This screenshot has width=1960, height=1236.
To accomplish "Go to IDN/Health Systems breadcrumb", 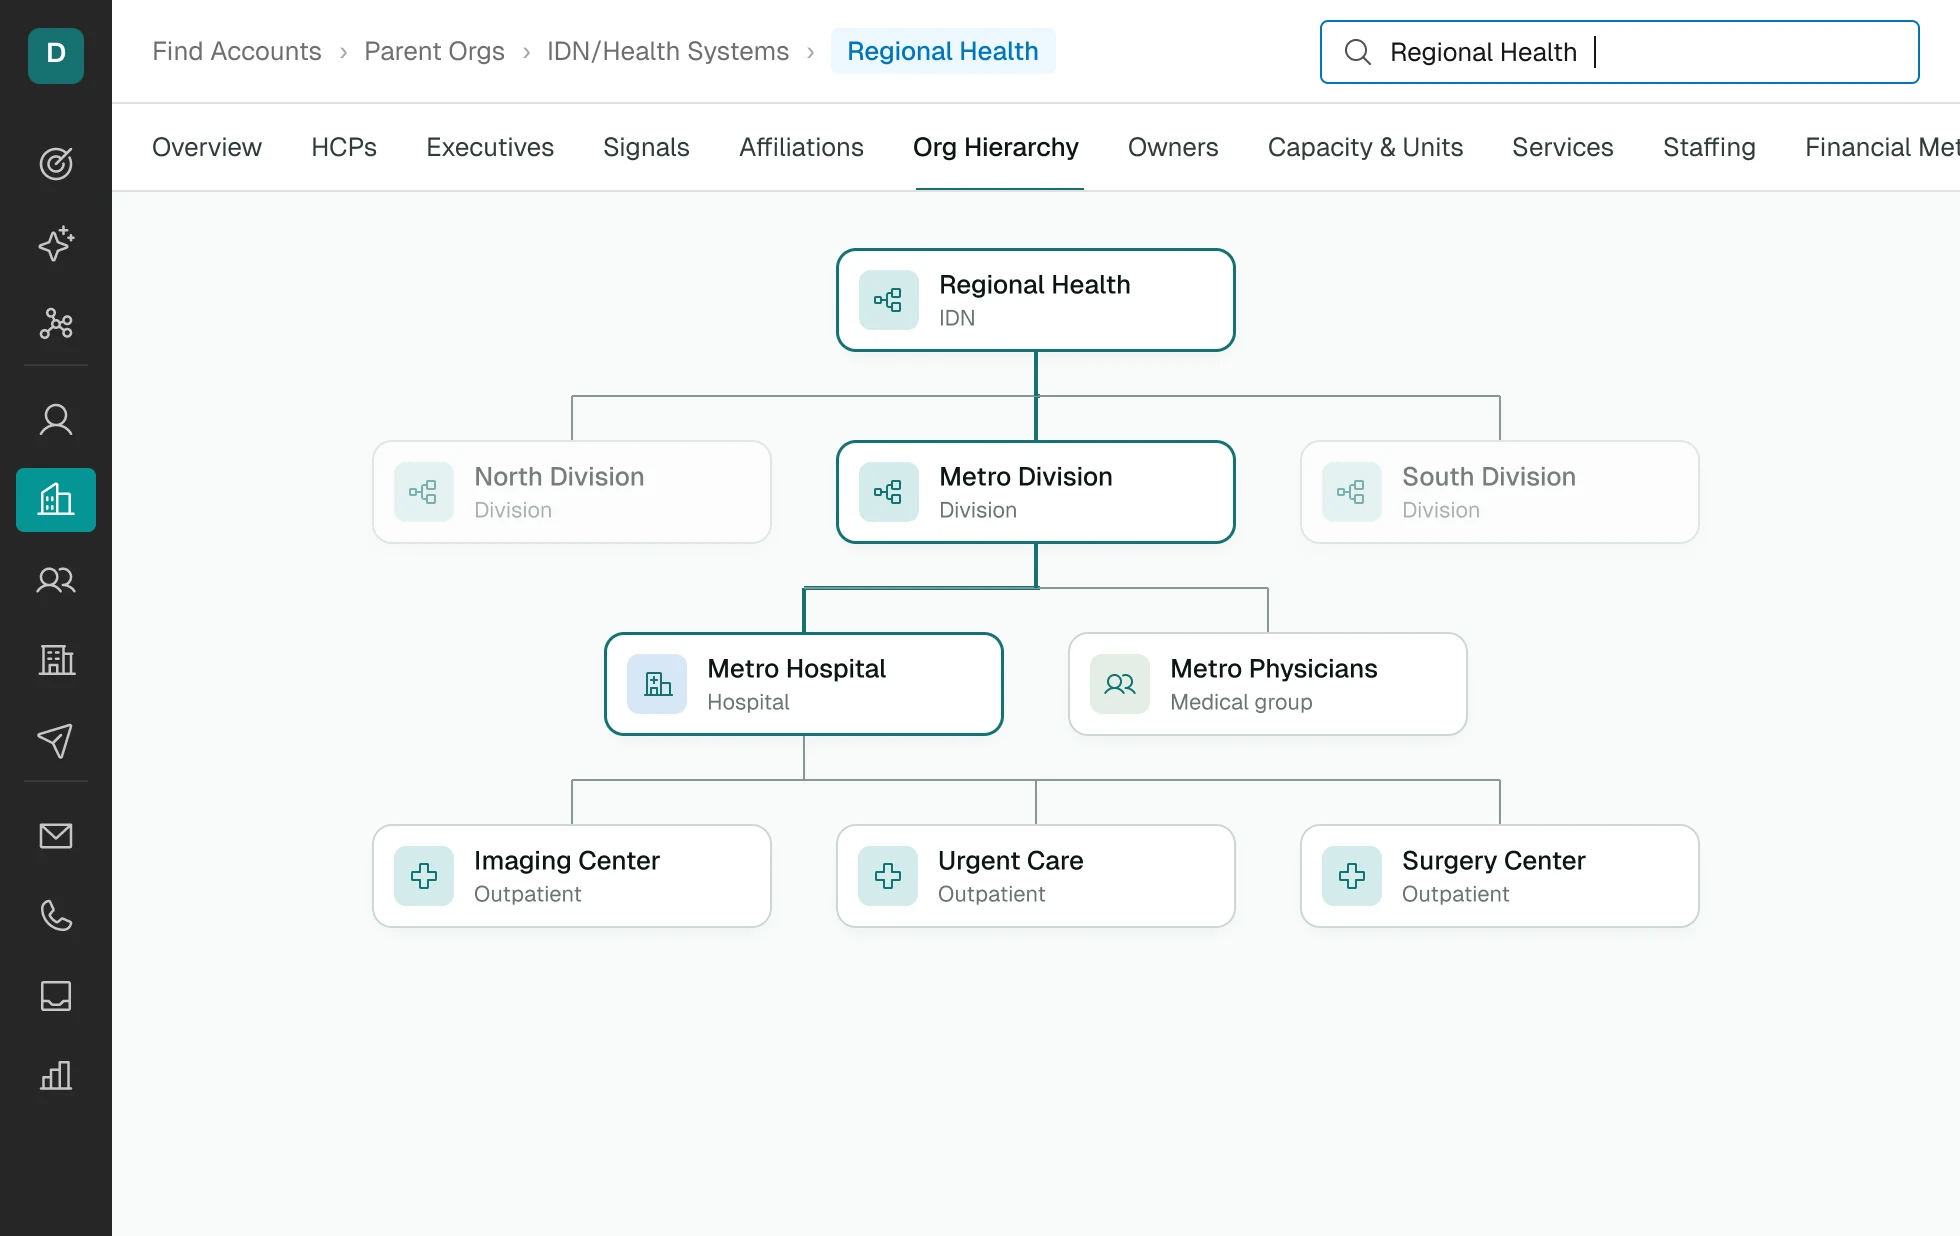I will [x=668, y=51].
